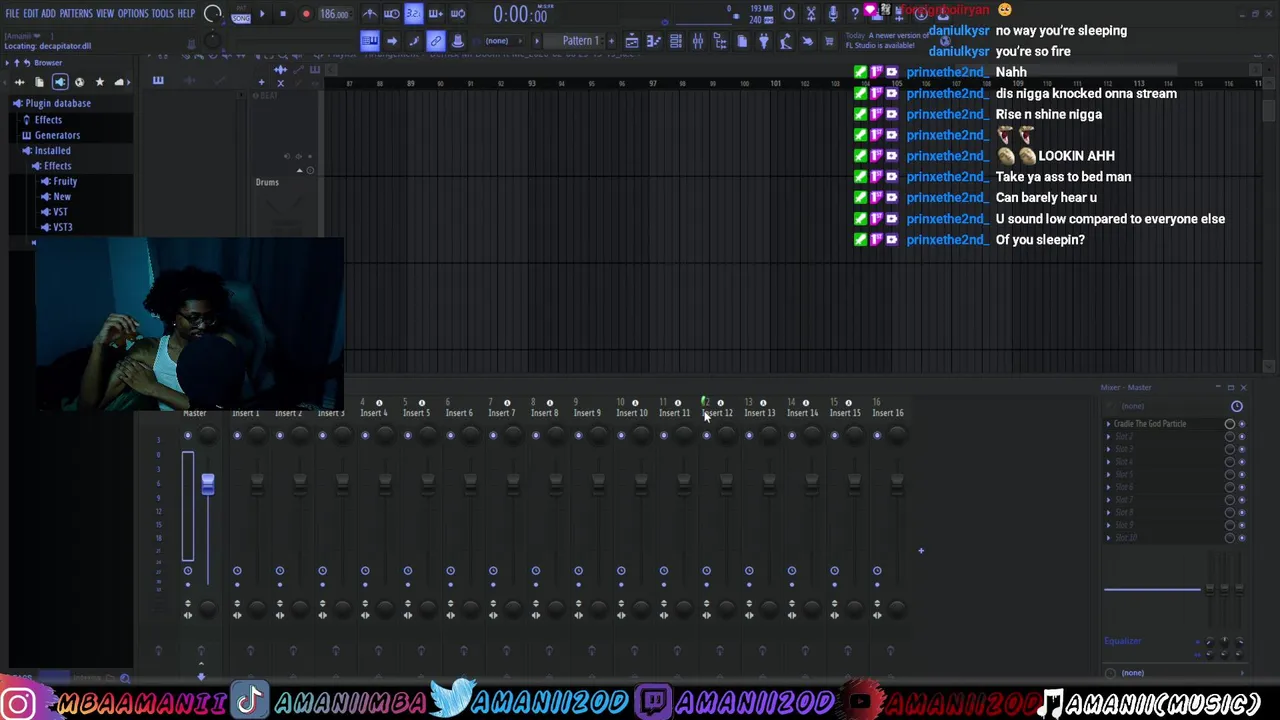Click the Equalizer label in mixer
This screenshot has height=720, width=1280.
pyautogui.click(x=1122, y=641)
